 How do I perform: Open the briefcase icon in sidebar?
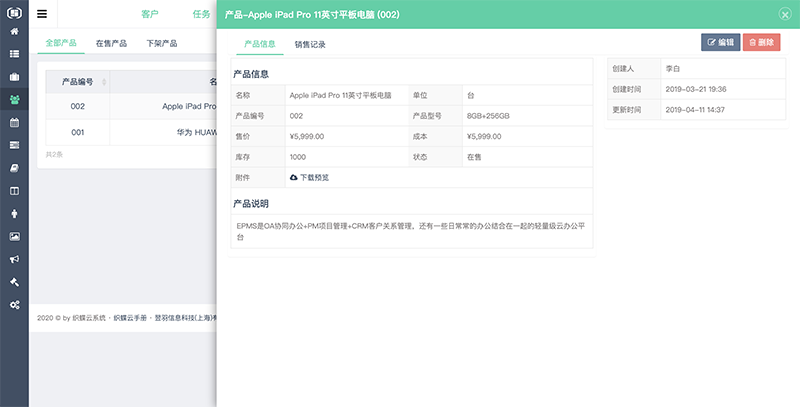[x=14, y=77]
